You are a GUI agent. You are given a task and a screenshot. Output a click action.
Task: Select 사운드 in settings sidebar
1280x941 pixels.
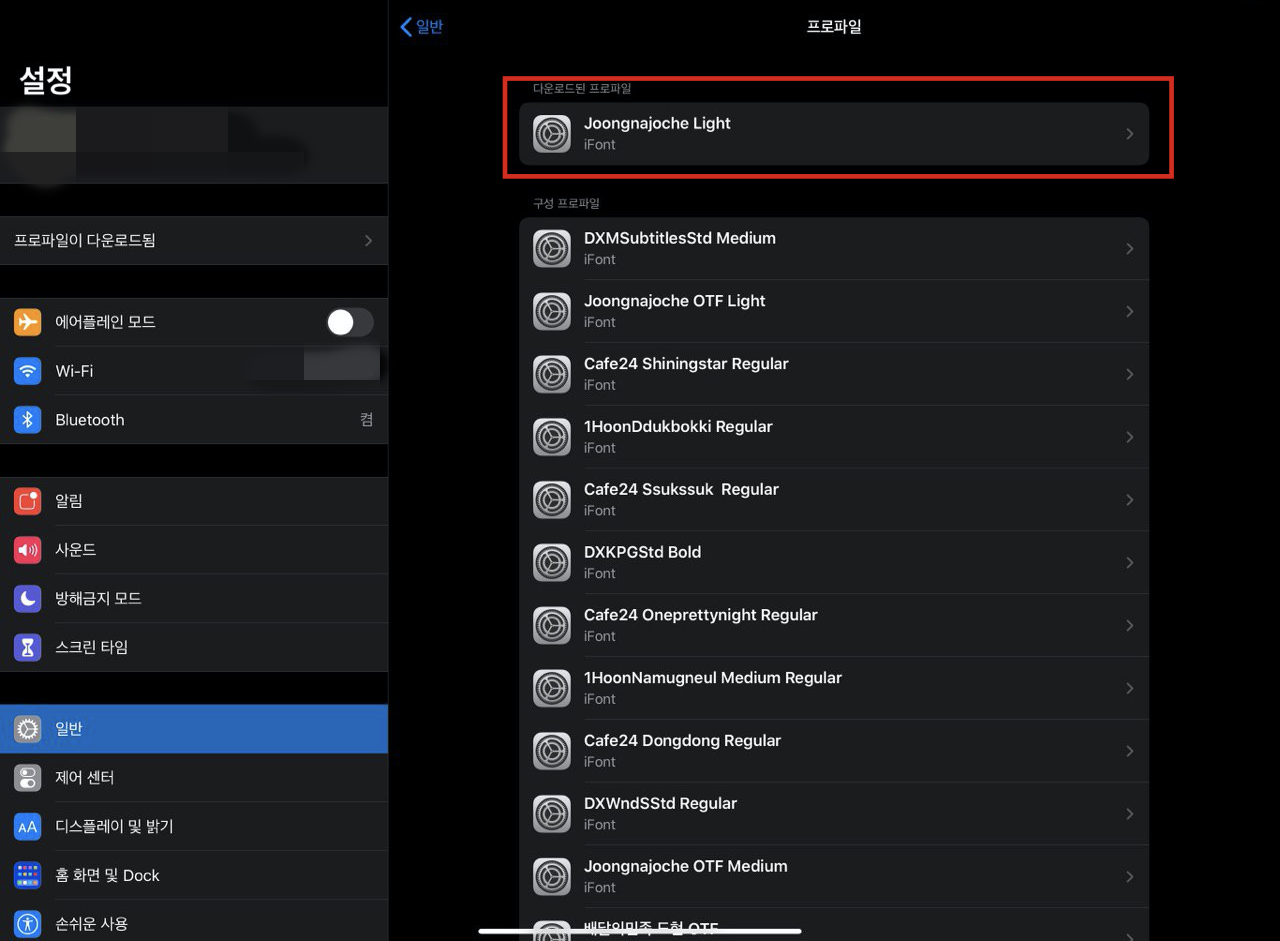tap(194, 550)
